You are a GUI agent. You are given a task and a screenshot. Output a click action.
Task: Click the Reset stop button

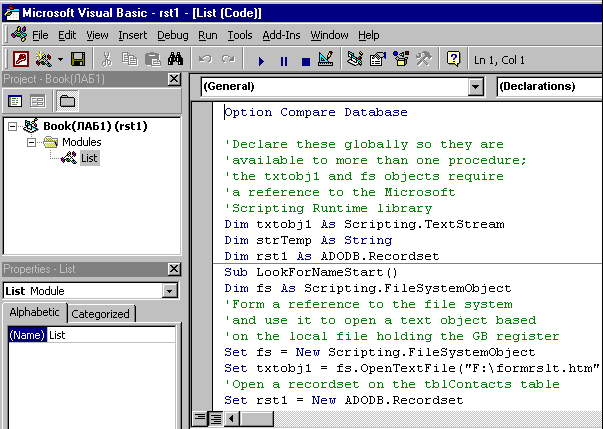pos(306,61)
